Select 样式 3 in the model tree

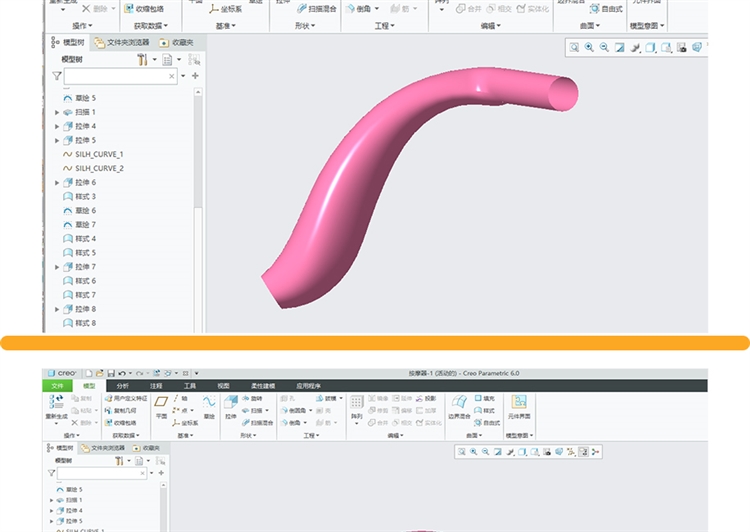coord(79,197)
